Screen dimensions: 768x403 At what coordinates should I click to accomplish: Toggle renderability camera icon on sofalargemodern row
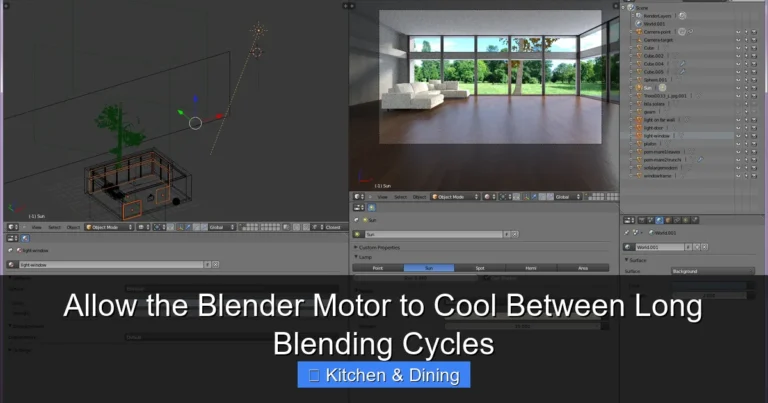[x=754, y=167]
